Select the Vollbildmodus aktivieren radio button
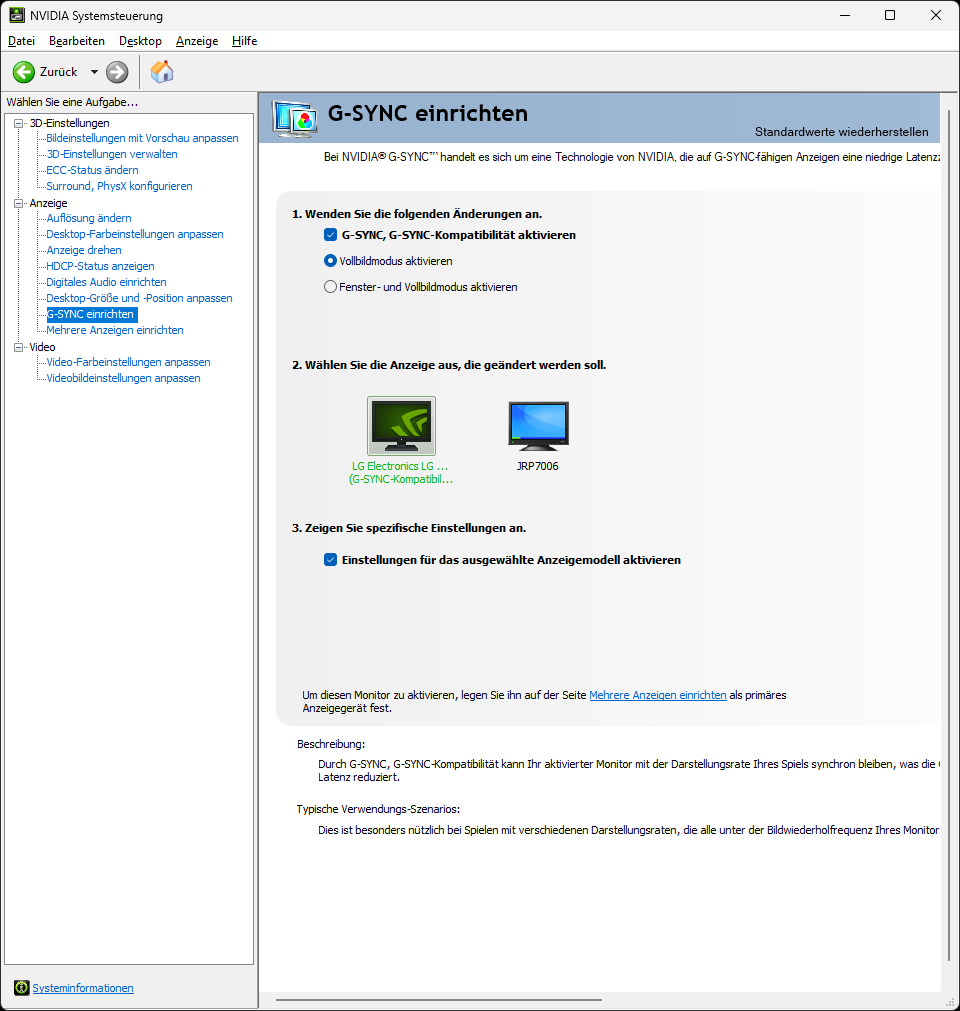Viewport: 960px width, 1011px height. pos(330,260)
